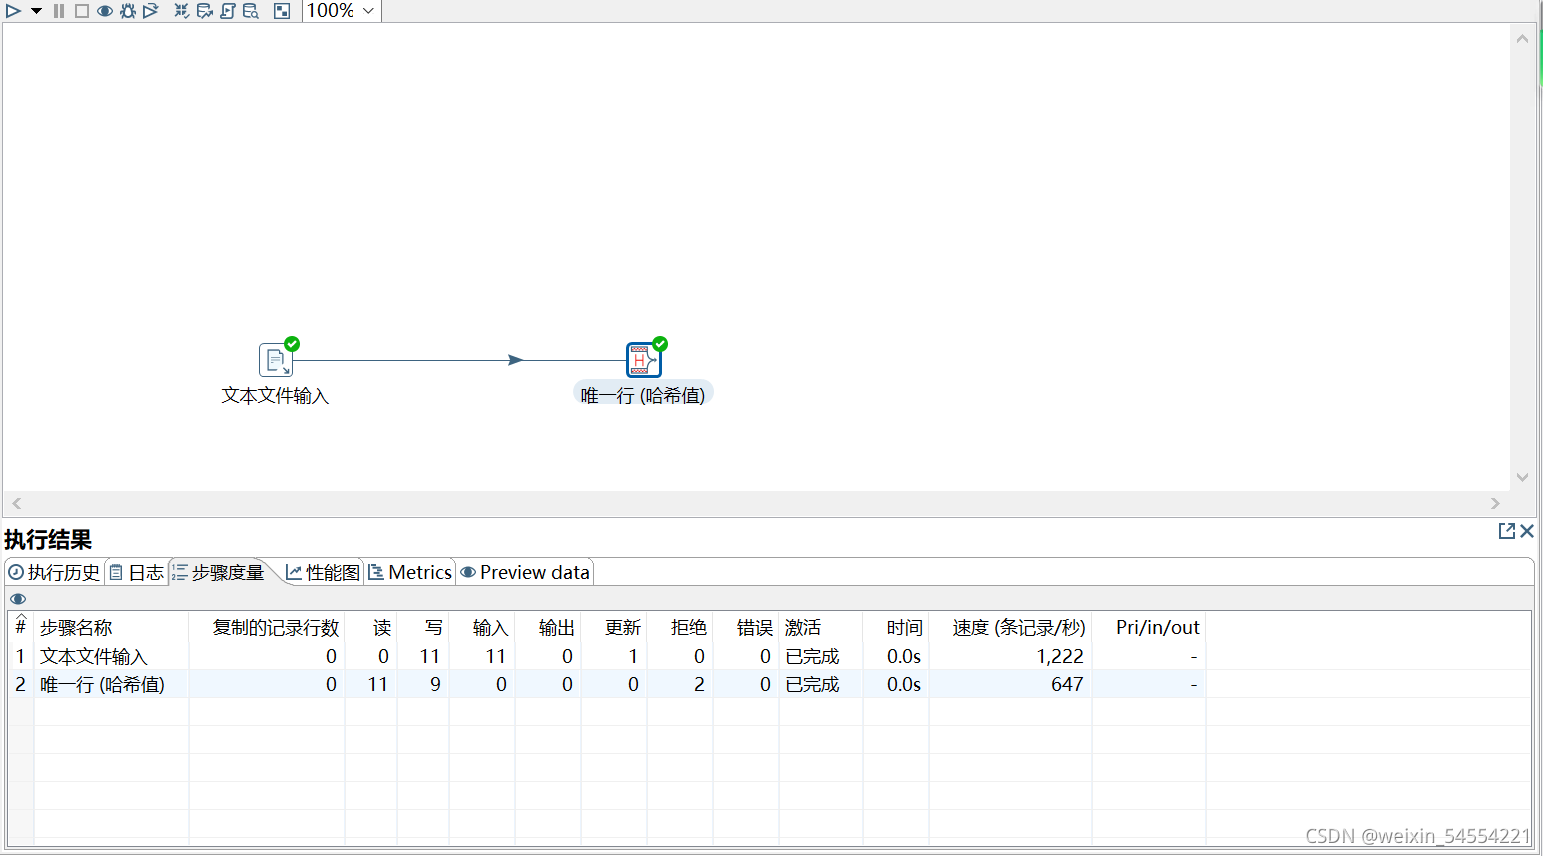Click canvas horizontal scrollbar right arrow
This screenshot has height=856, width=1543.
pos(1495,503)
